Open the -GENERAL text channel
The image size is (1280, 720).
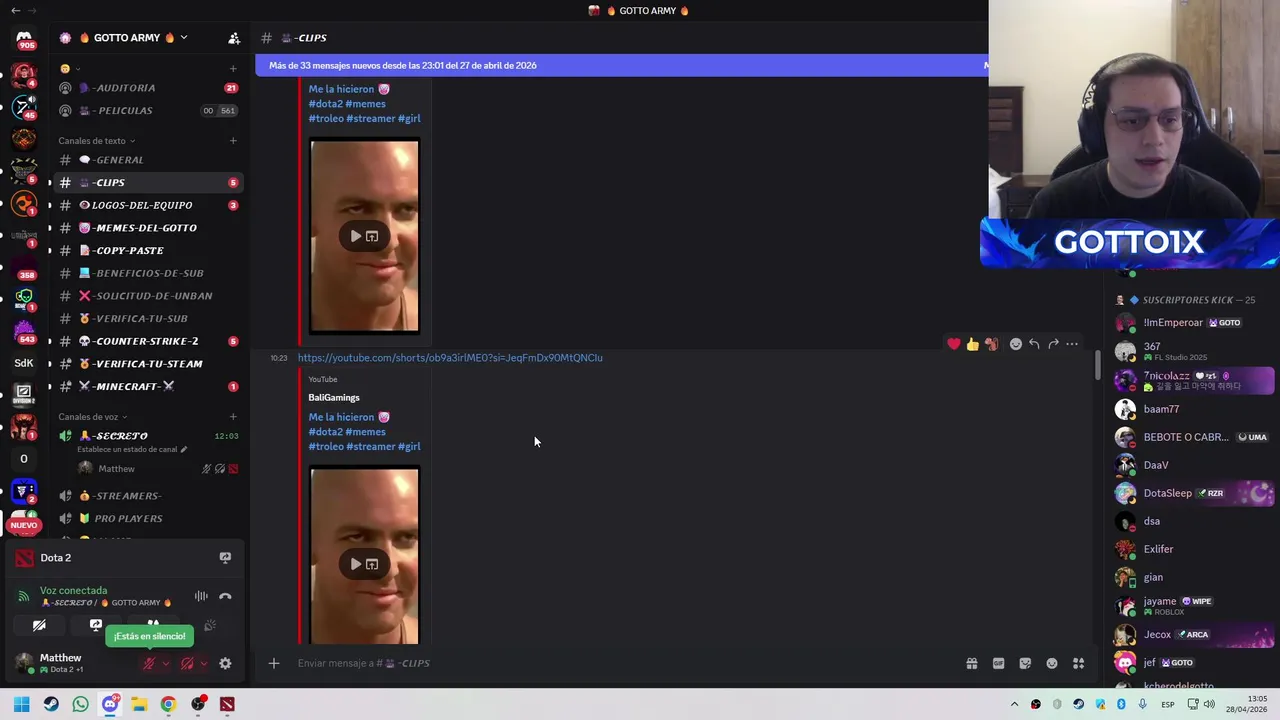click(x=146, y=160)
